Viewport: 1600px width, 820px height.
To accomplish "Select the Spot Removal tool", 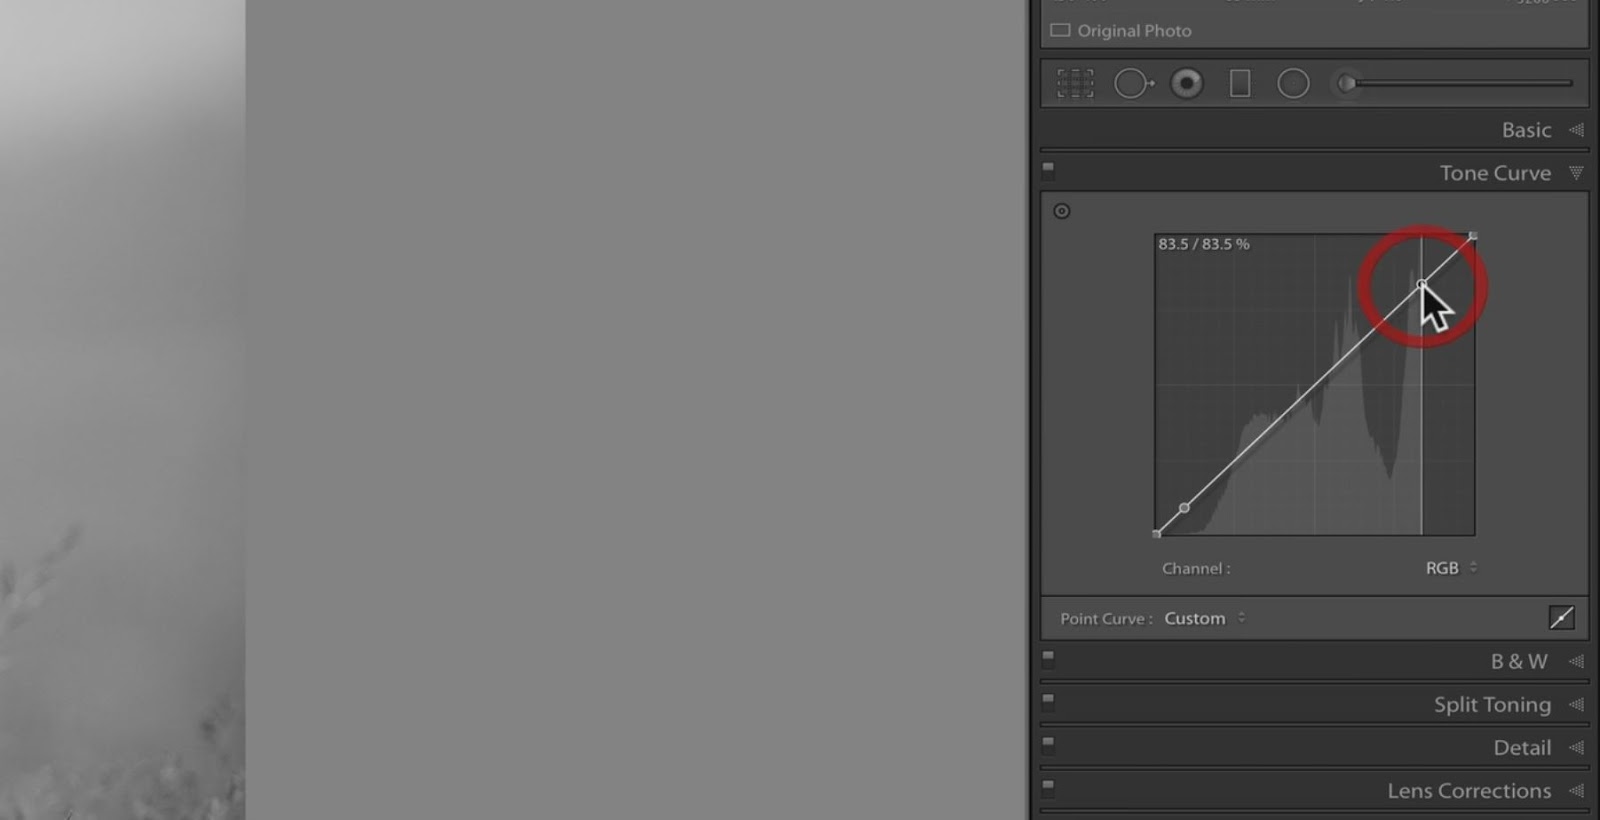I will pyautogui.click(x=1133, y=84).
